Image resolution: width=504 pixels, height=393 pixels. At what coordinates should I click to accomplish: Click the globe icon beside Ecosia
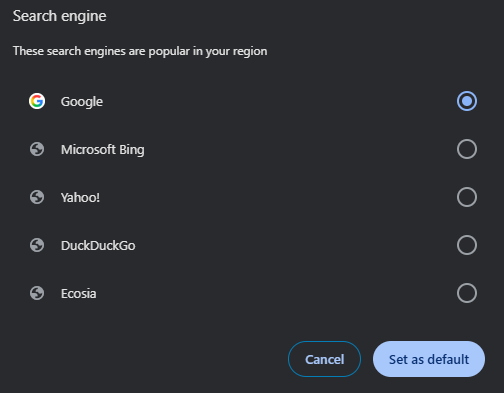[x=37, y=293]
